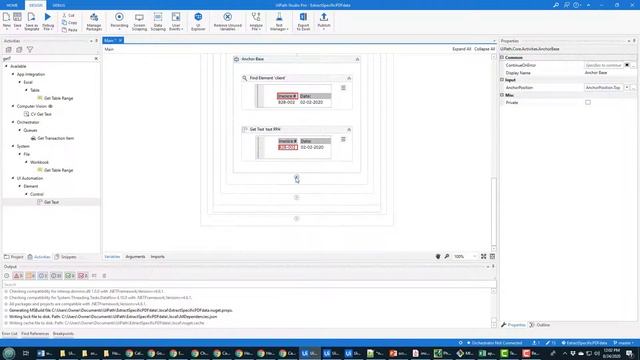The image size is (640, 360).
Task: Collapse the UI Automation tree node
Action: tap(13, 178)
